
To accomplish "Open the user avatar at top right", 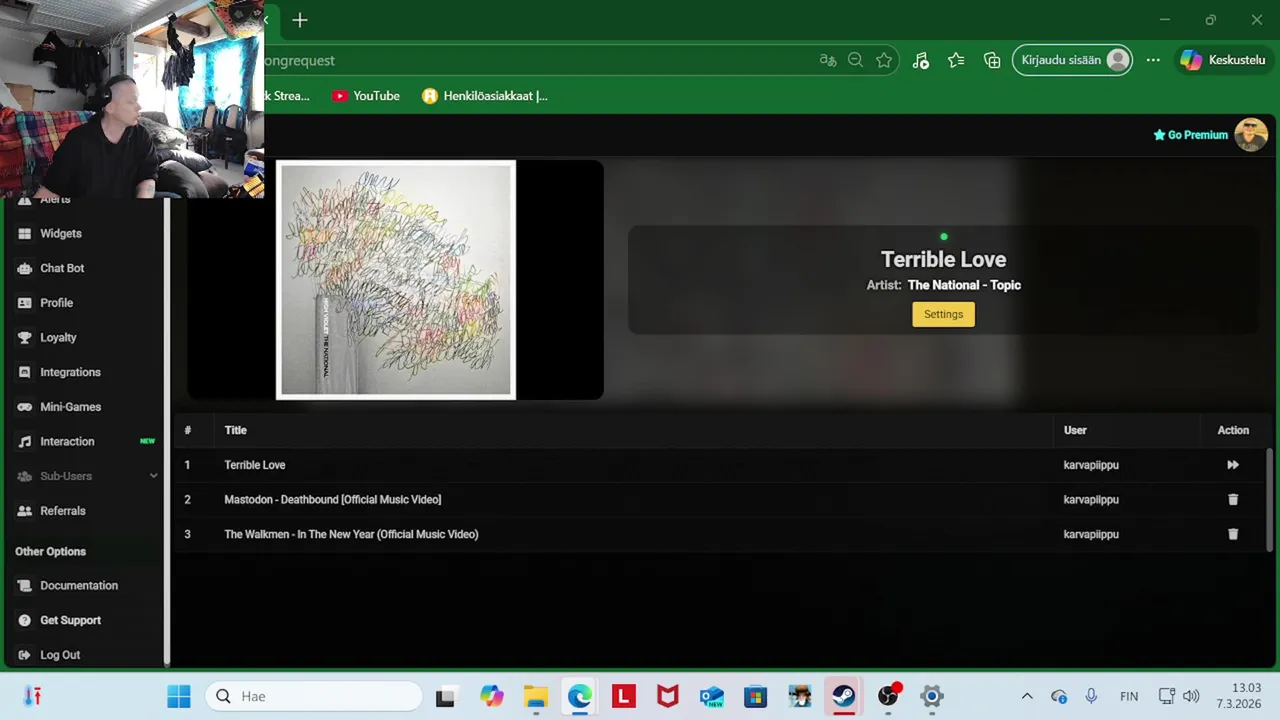I will pos(1250,135).
